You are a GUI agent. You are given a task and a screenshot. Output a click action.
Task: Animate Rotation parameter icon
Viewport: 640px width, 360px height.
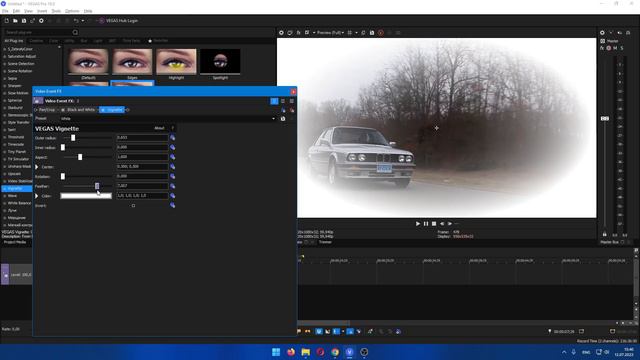[173, 176]
